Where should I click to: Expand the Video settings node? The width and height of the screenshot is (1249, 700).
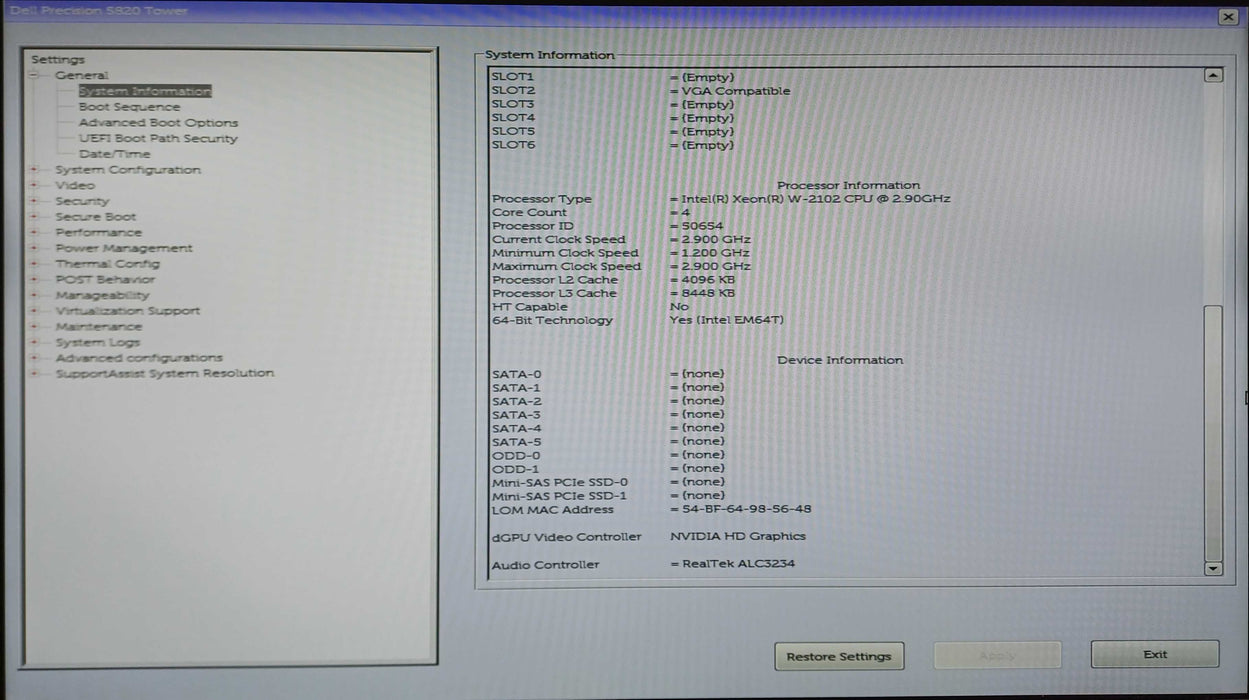(34, 185)
